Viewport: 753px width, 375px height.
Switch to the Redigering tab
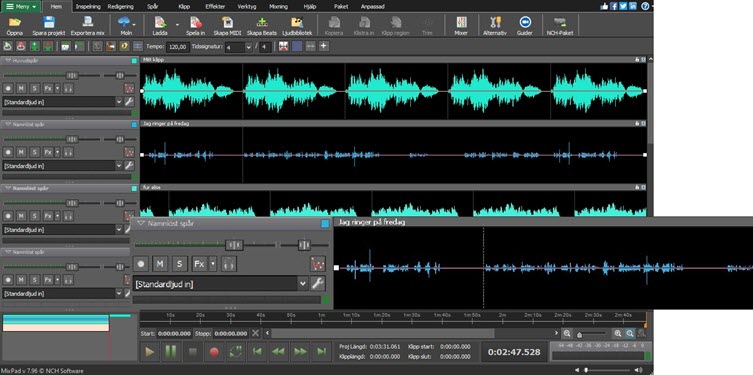click(121, 7)
